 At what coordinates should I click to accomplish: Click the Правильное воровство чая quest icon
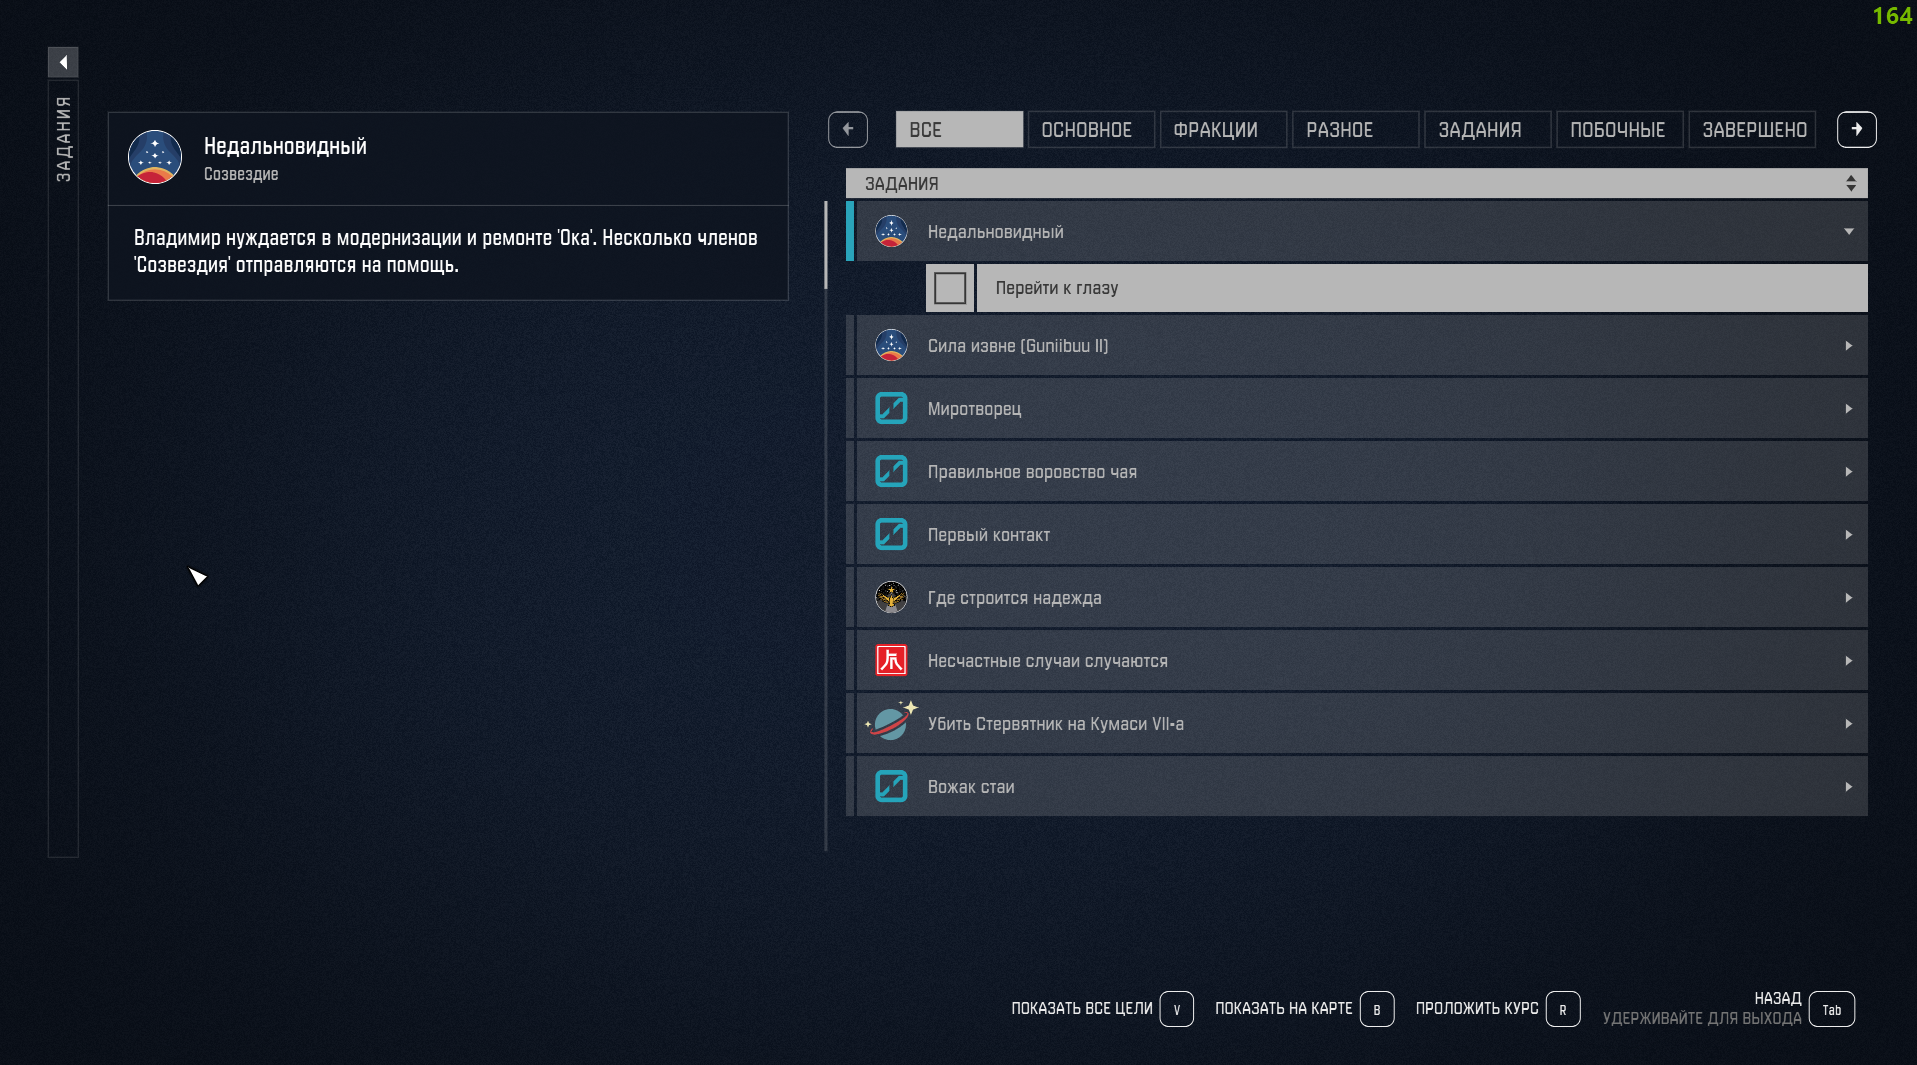[891, 471]
